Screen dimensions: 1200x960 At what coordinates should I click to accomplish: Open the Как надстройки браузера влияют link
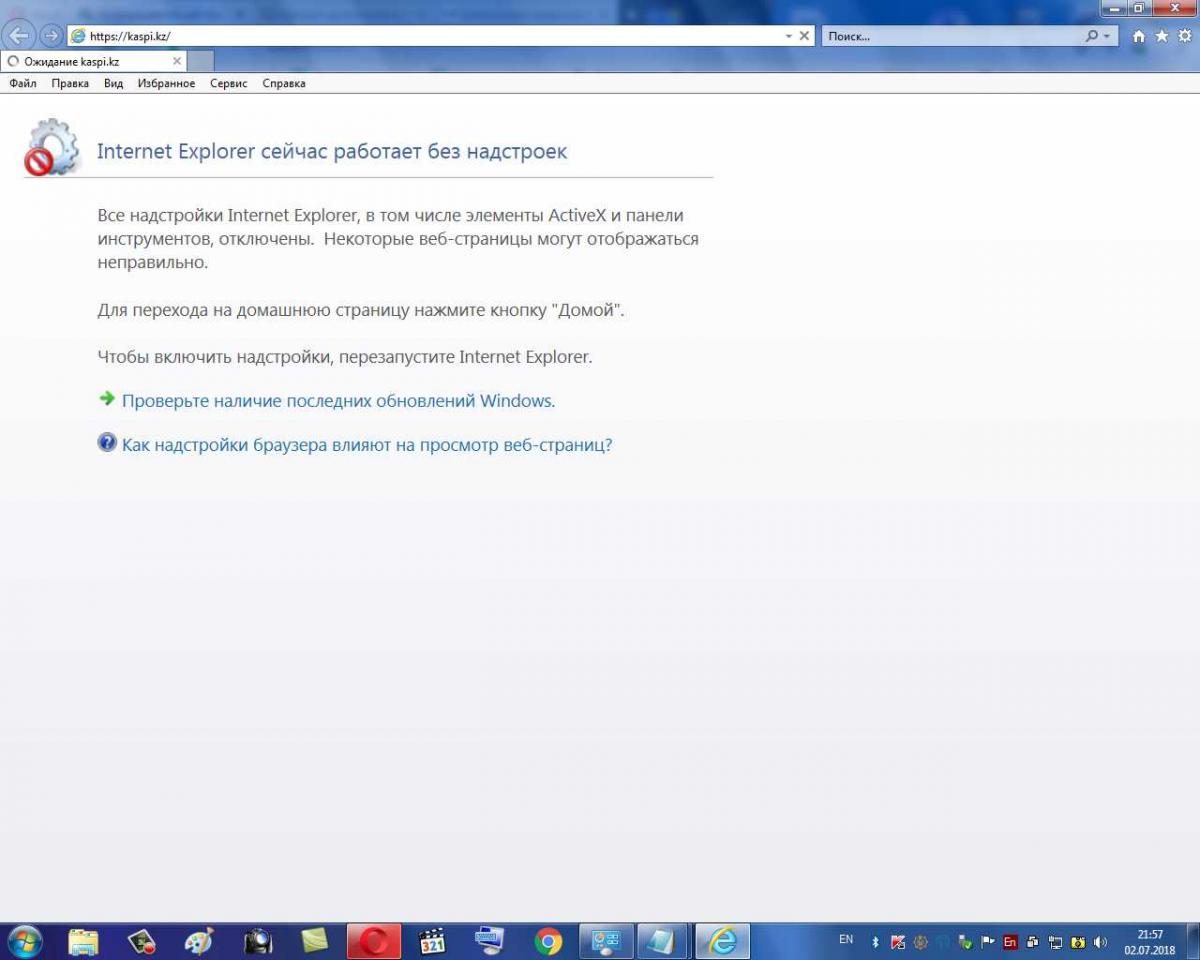point(367,445)
